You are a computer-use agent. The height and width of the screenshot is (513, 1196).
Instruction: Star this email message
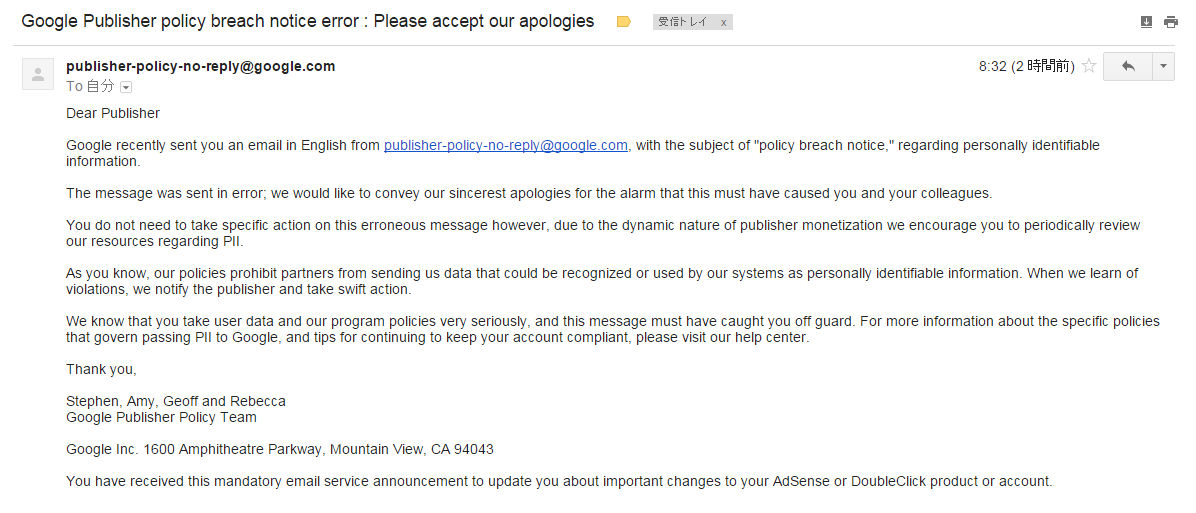click(1089, 67)
